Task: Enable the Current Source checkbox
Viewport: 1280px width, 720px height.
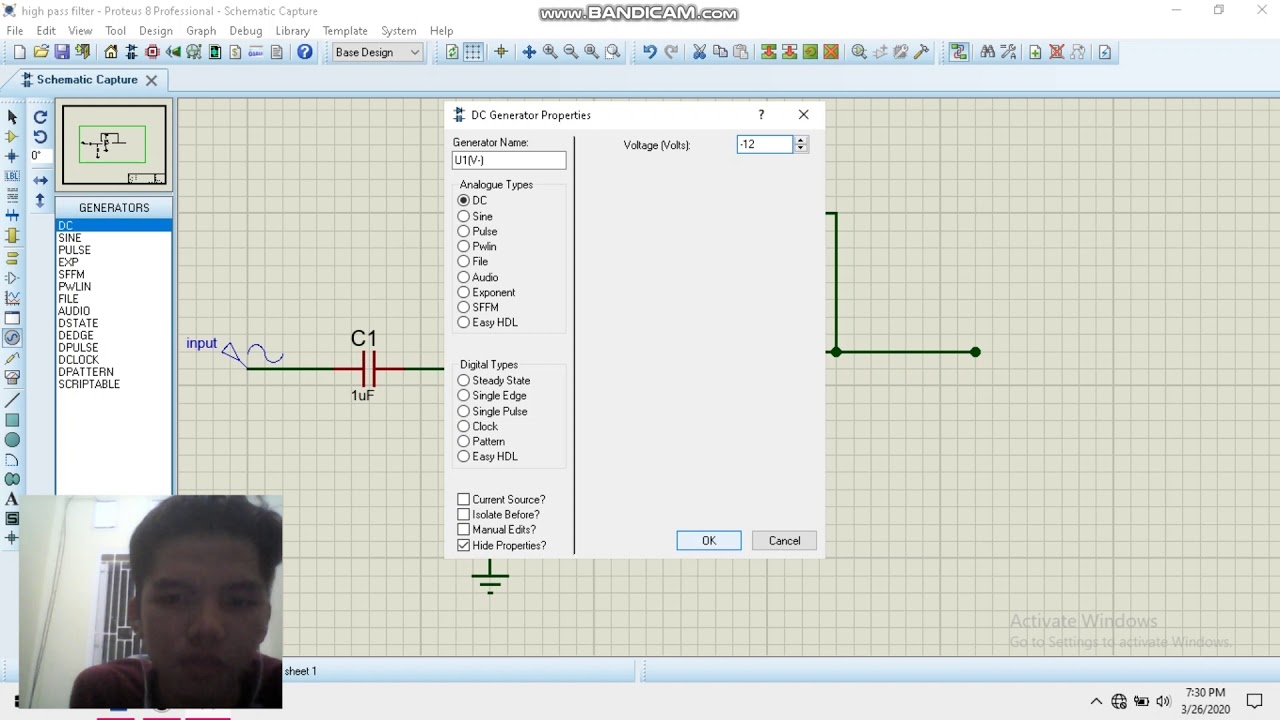Action: [464, 499]
